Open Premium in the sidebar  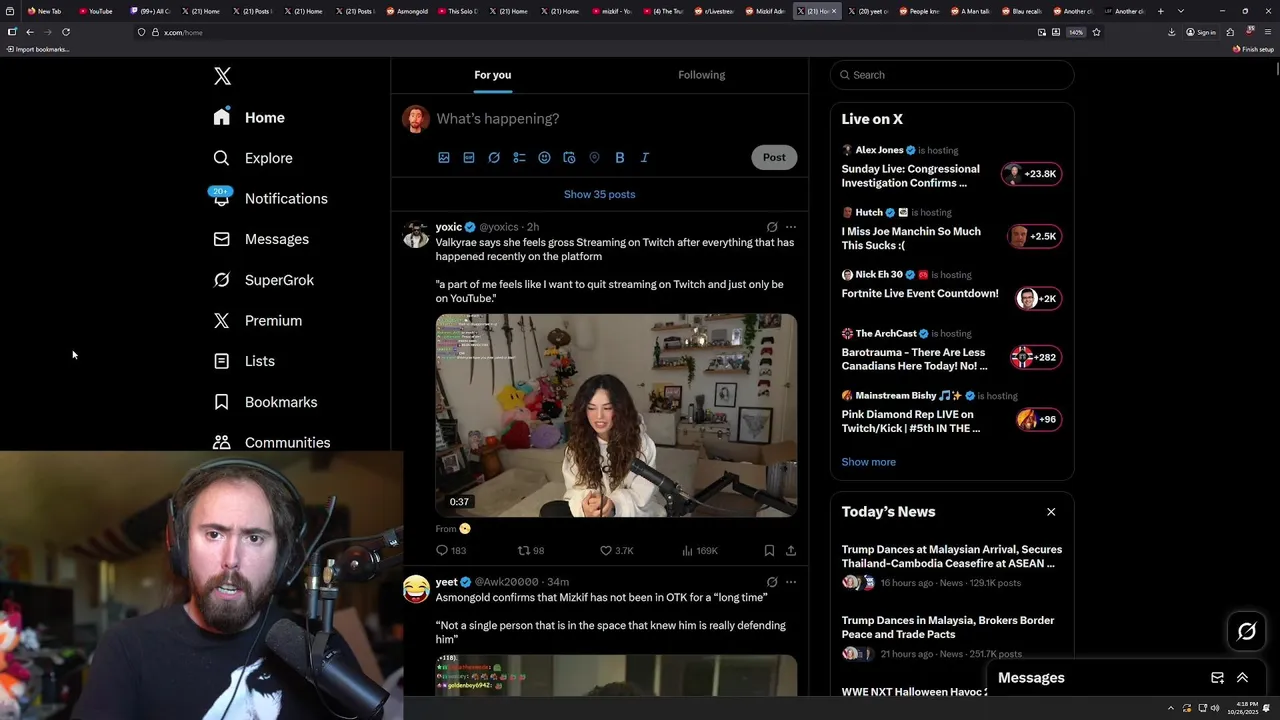[257, 321]
